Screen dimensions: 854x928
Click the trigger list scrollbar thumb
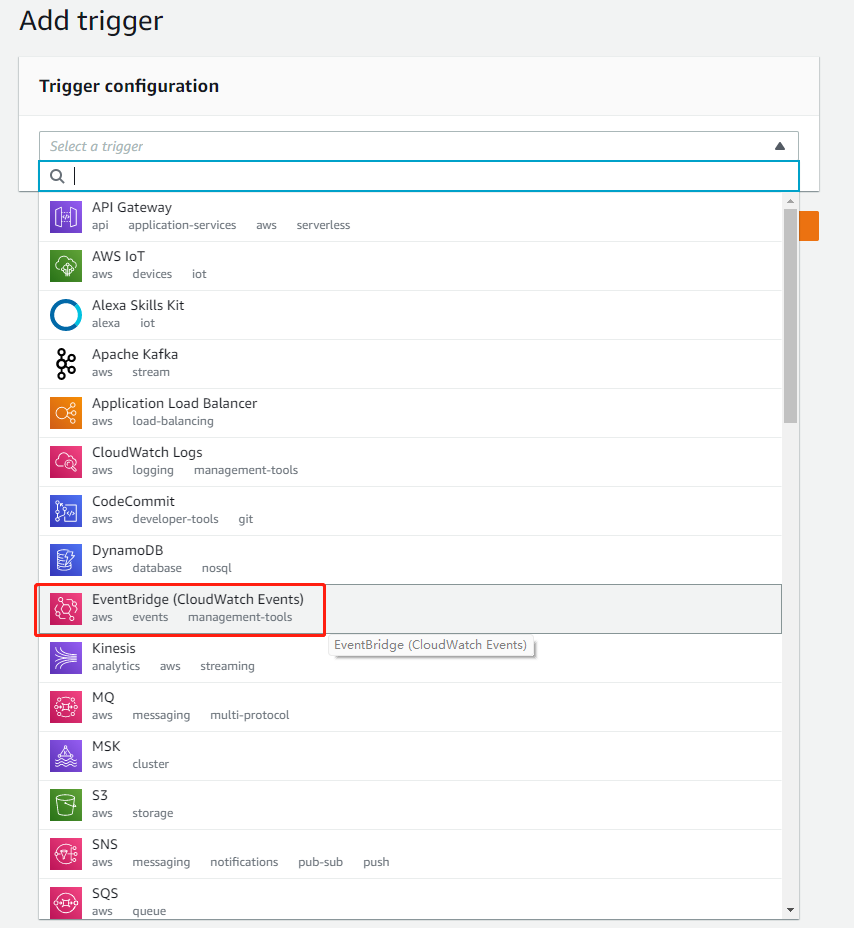coord(790,315)
